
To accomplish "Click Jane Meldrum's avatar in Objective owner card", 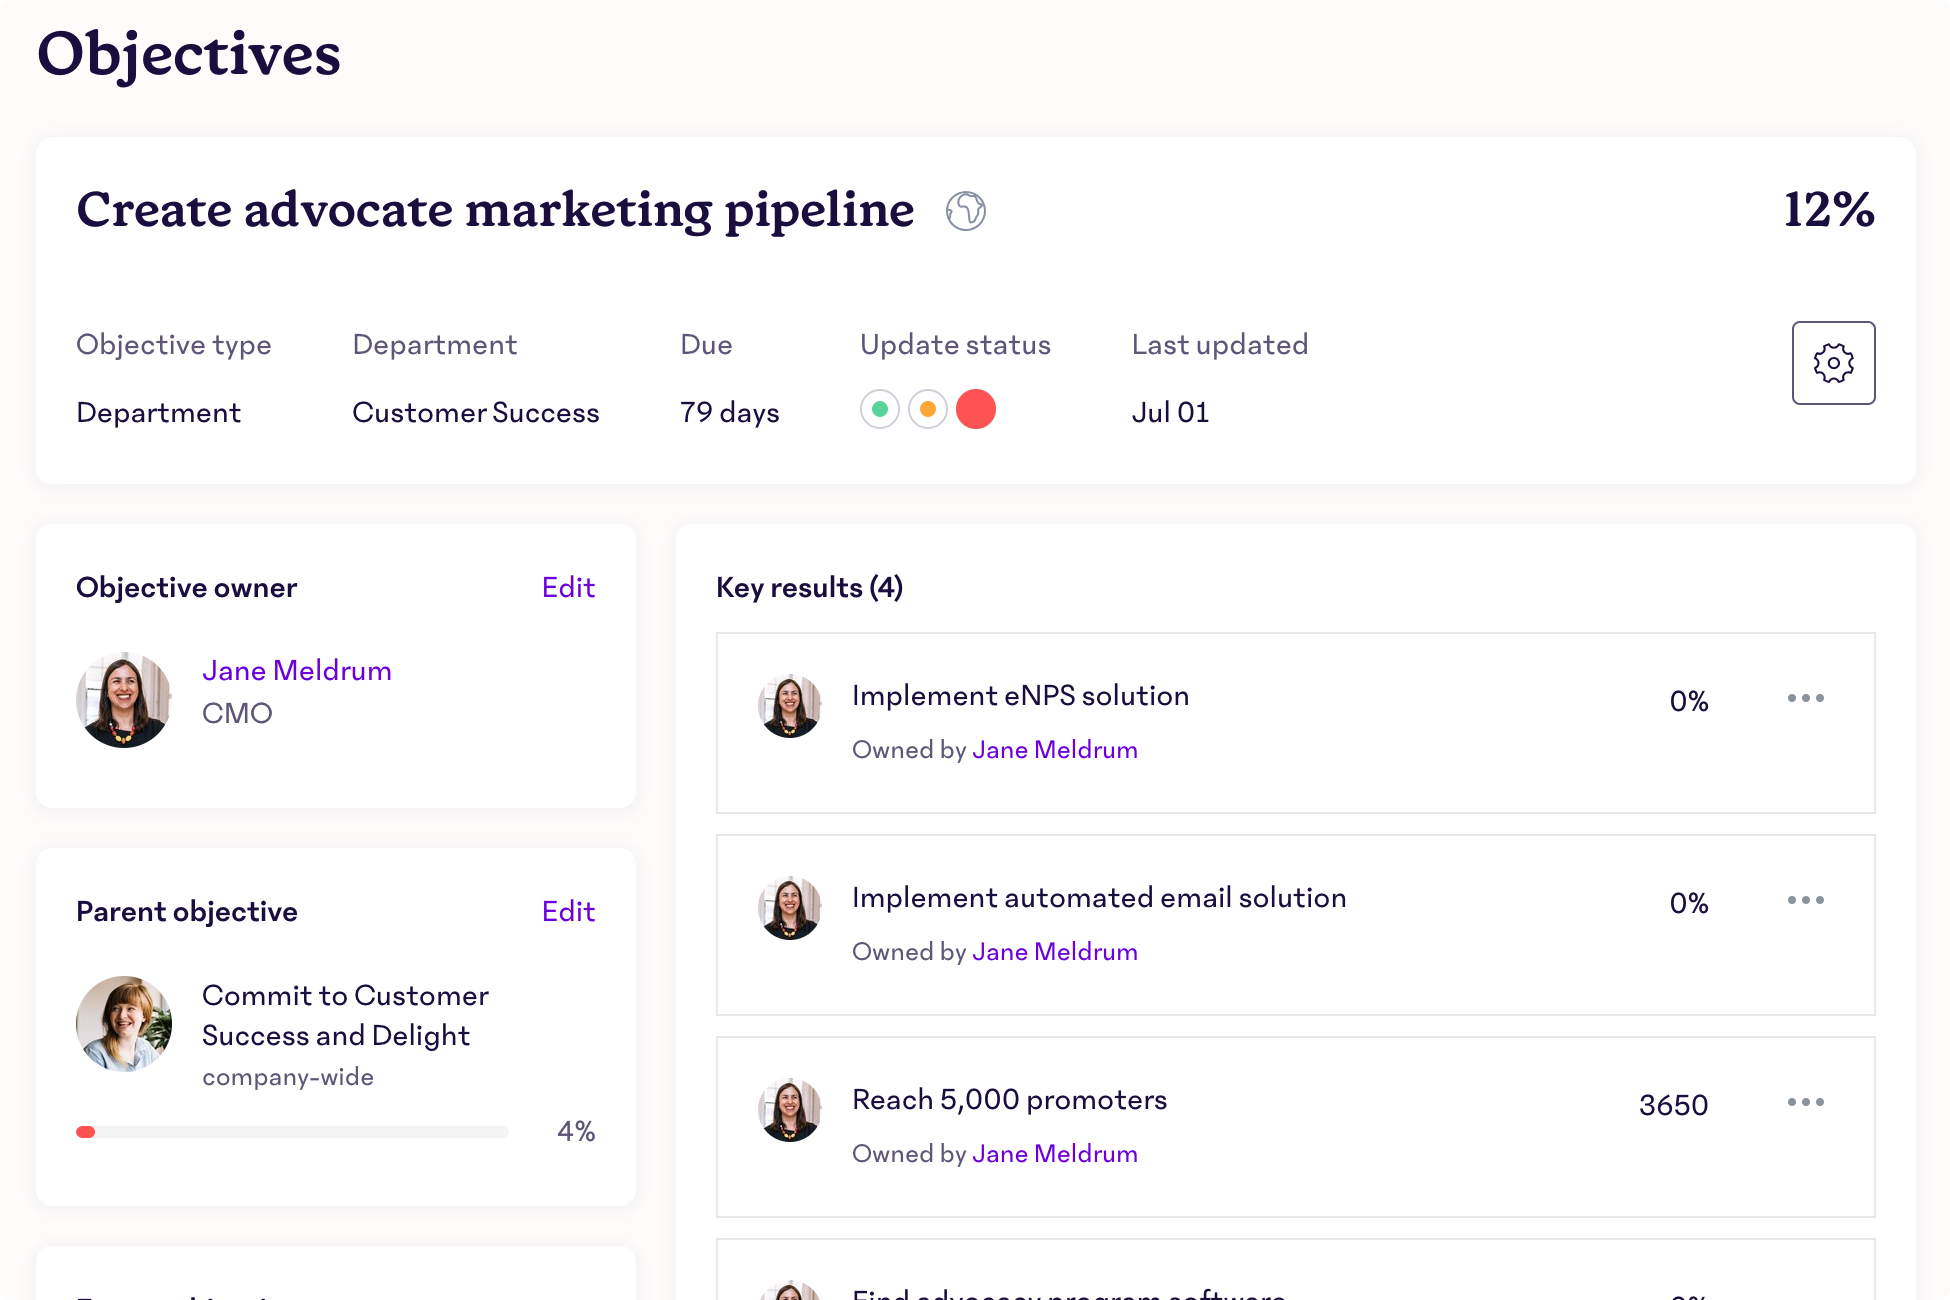I will [124, 700].
